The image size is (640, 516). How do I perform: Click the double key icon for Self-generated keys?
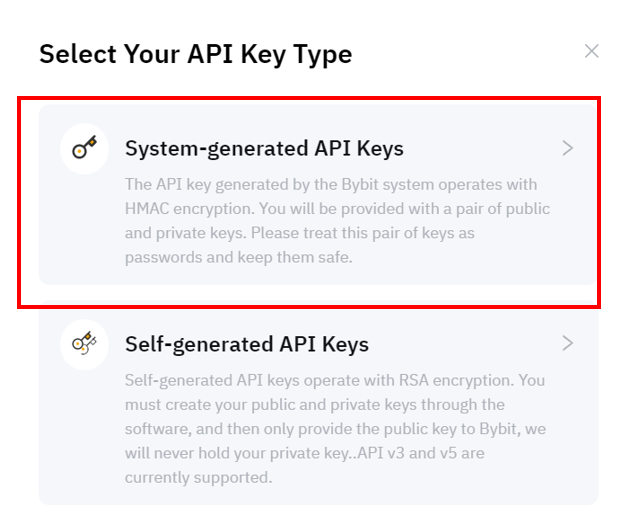(x=84, y=343)
